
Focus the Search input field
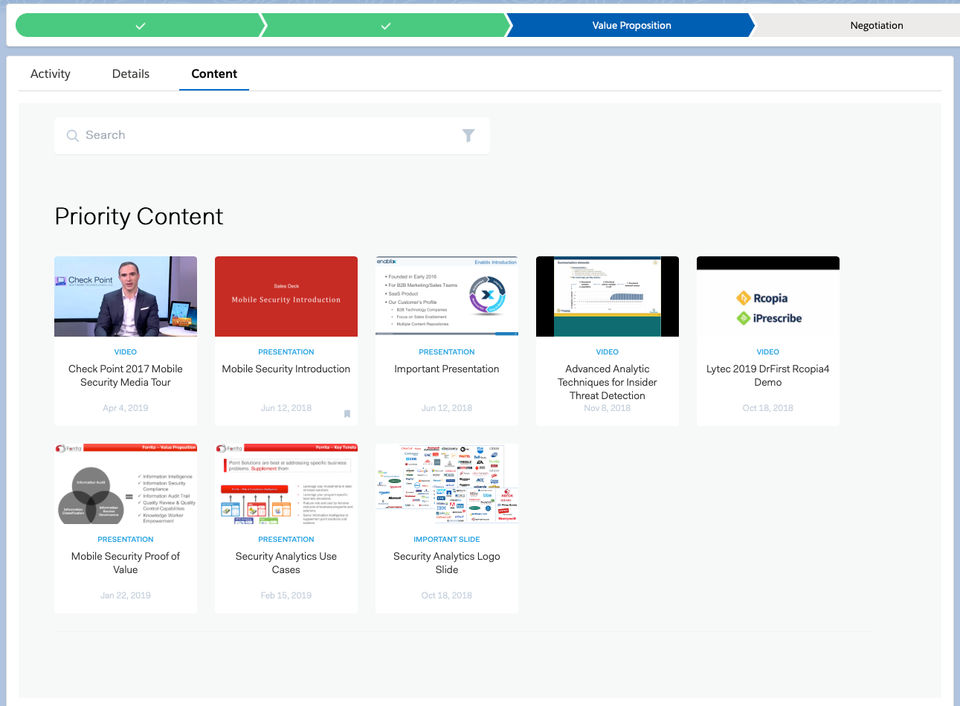click(272, 135)
